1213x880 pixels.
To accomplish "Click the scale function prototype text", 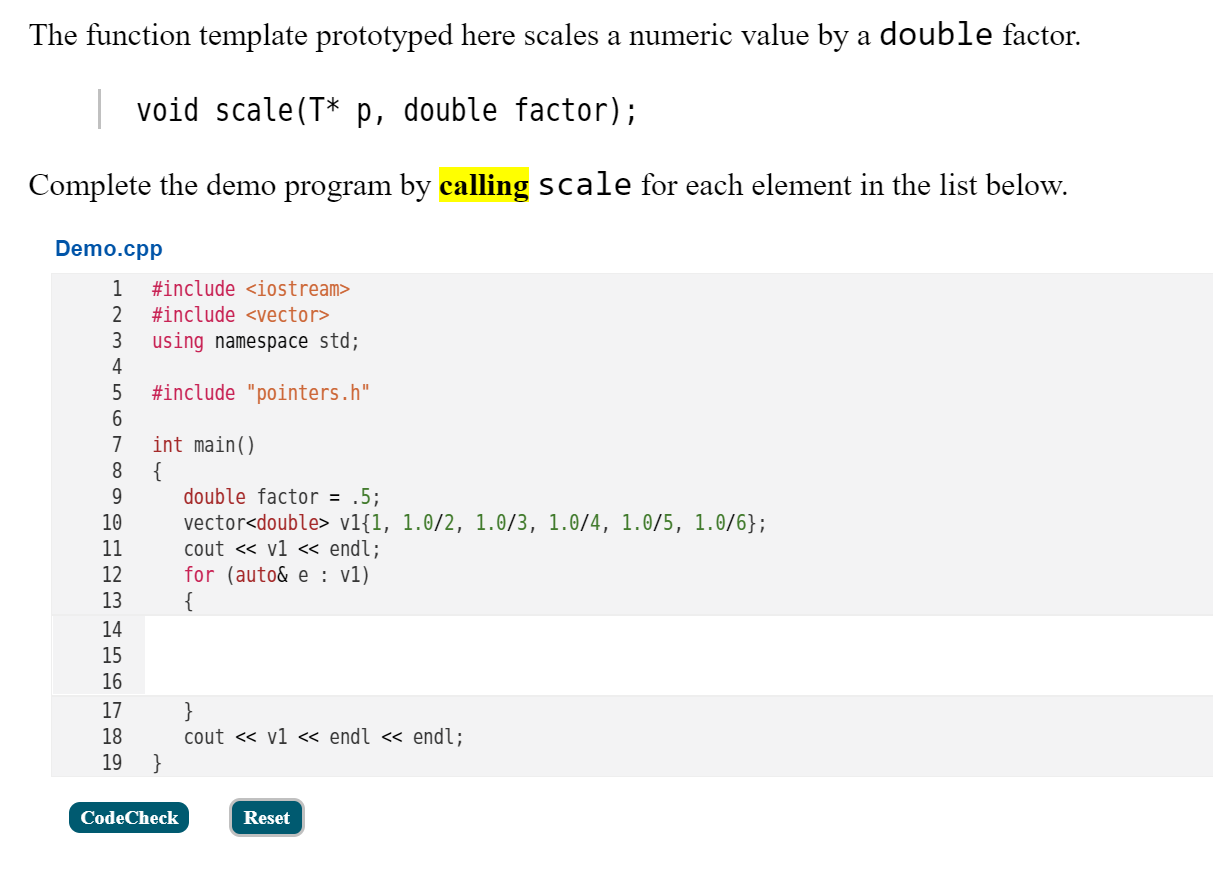I will 390,110.
